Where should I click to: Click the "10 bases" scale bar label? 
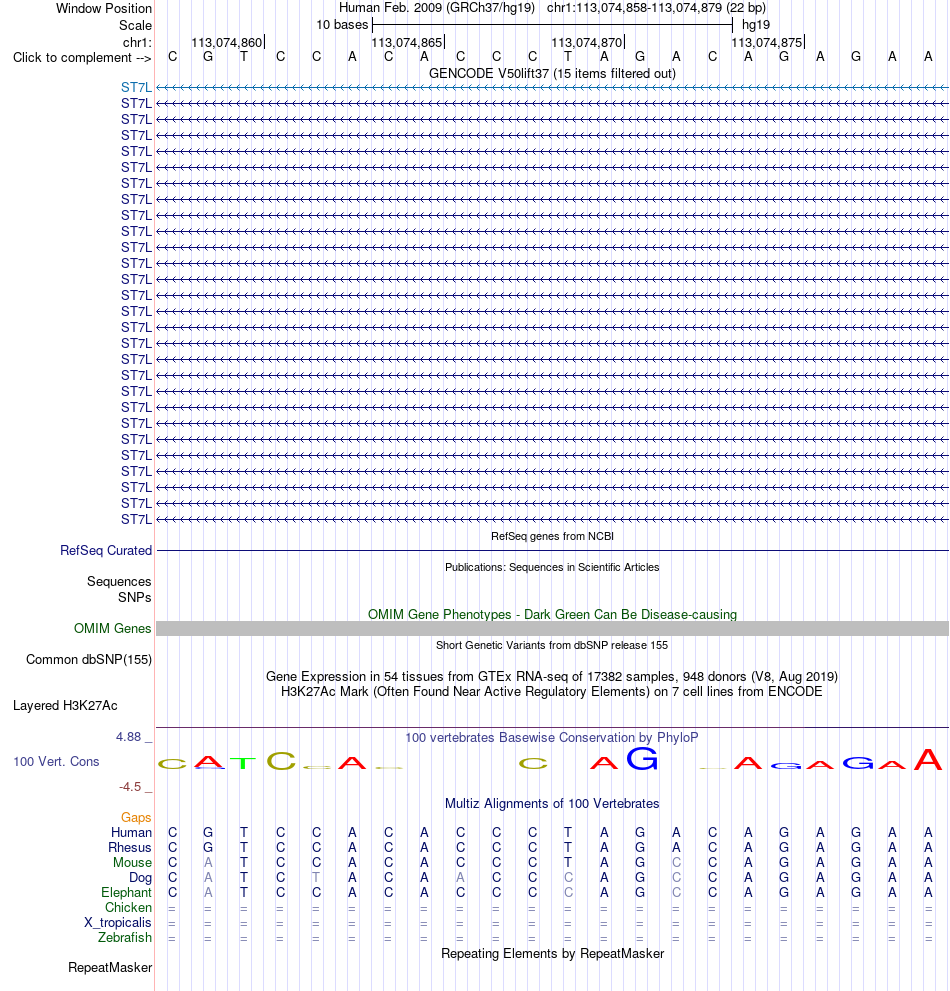[342, 25]
